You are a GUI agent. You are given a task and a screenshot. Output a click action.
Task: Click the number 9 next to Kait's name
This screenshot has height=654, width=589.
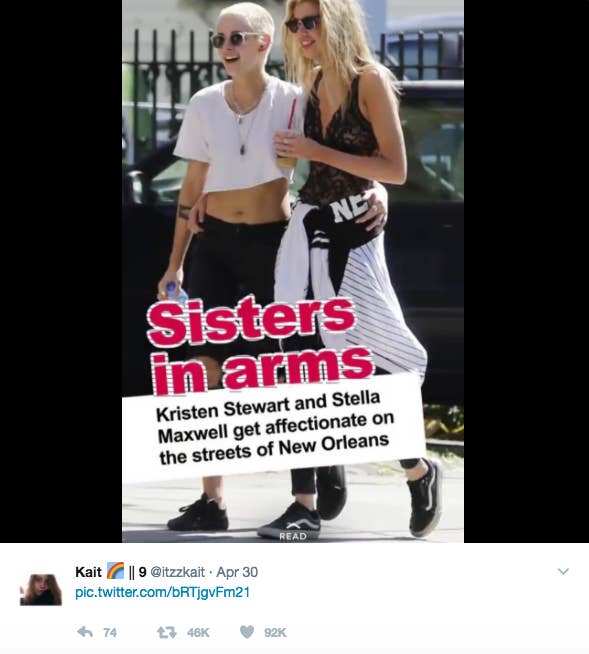142,572
